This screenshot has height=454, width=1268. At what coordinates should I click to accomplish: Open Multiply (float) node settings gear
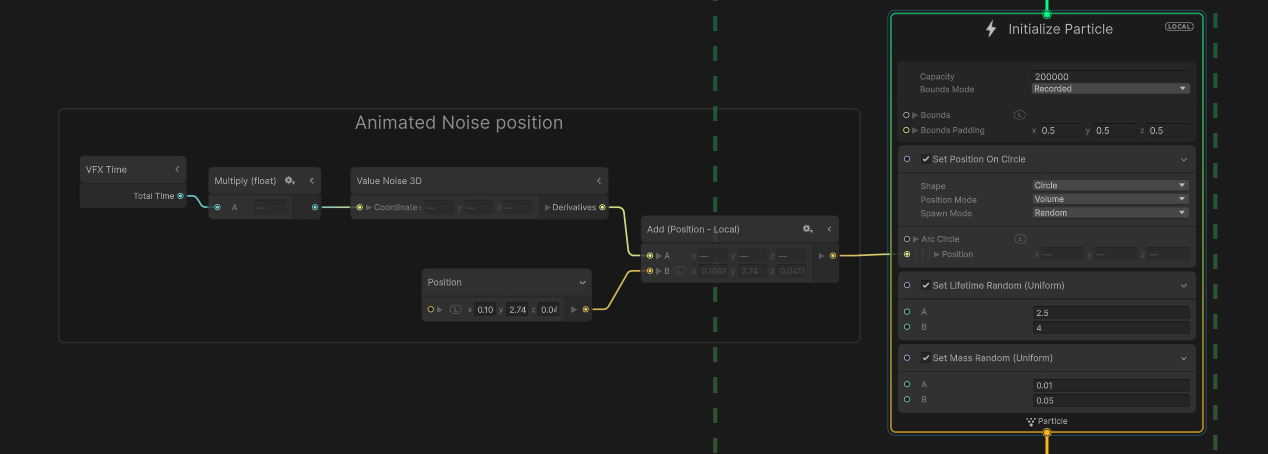click(x=289, y=181)
